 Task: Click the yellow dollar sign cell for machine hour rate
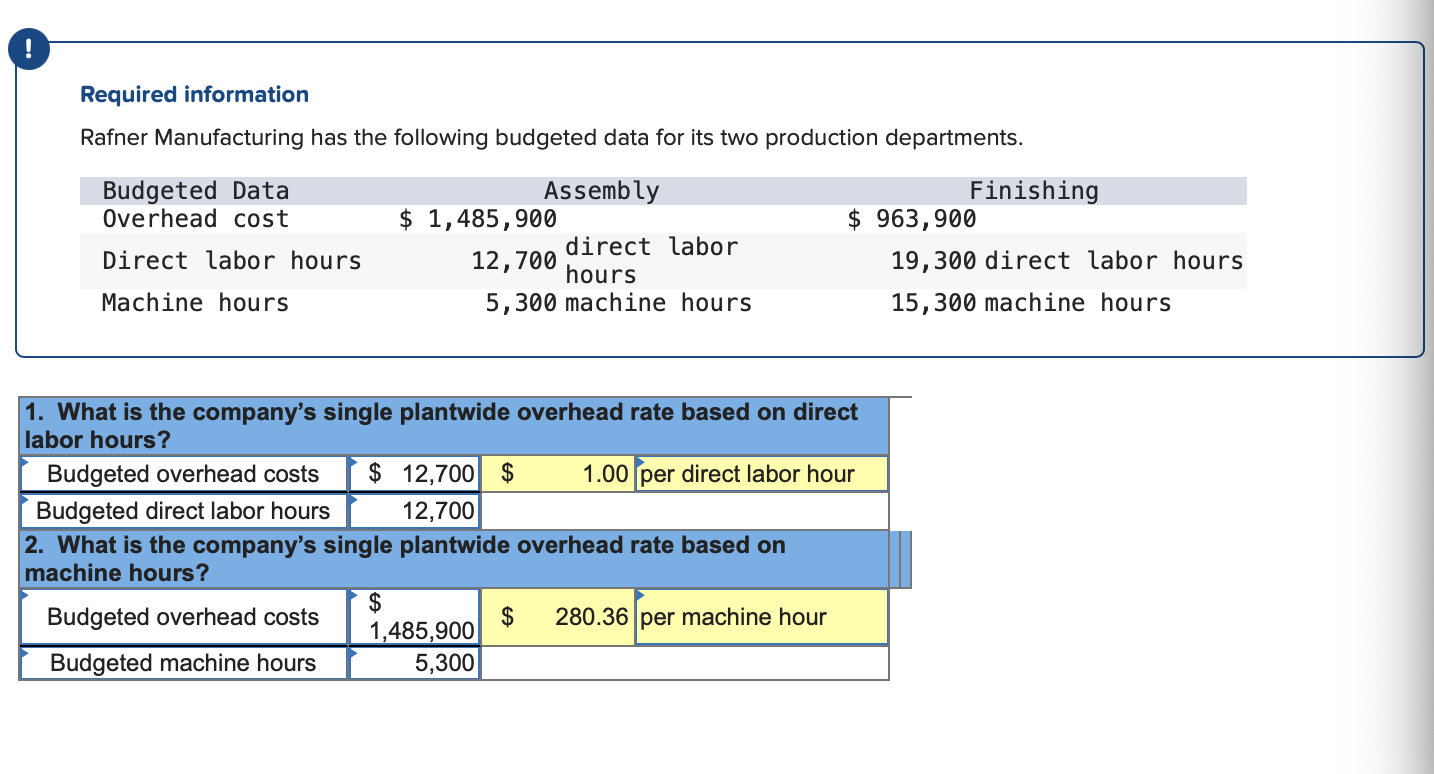[x=508, y=617]
